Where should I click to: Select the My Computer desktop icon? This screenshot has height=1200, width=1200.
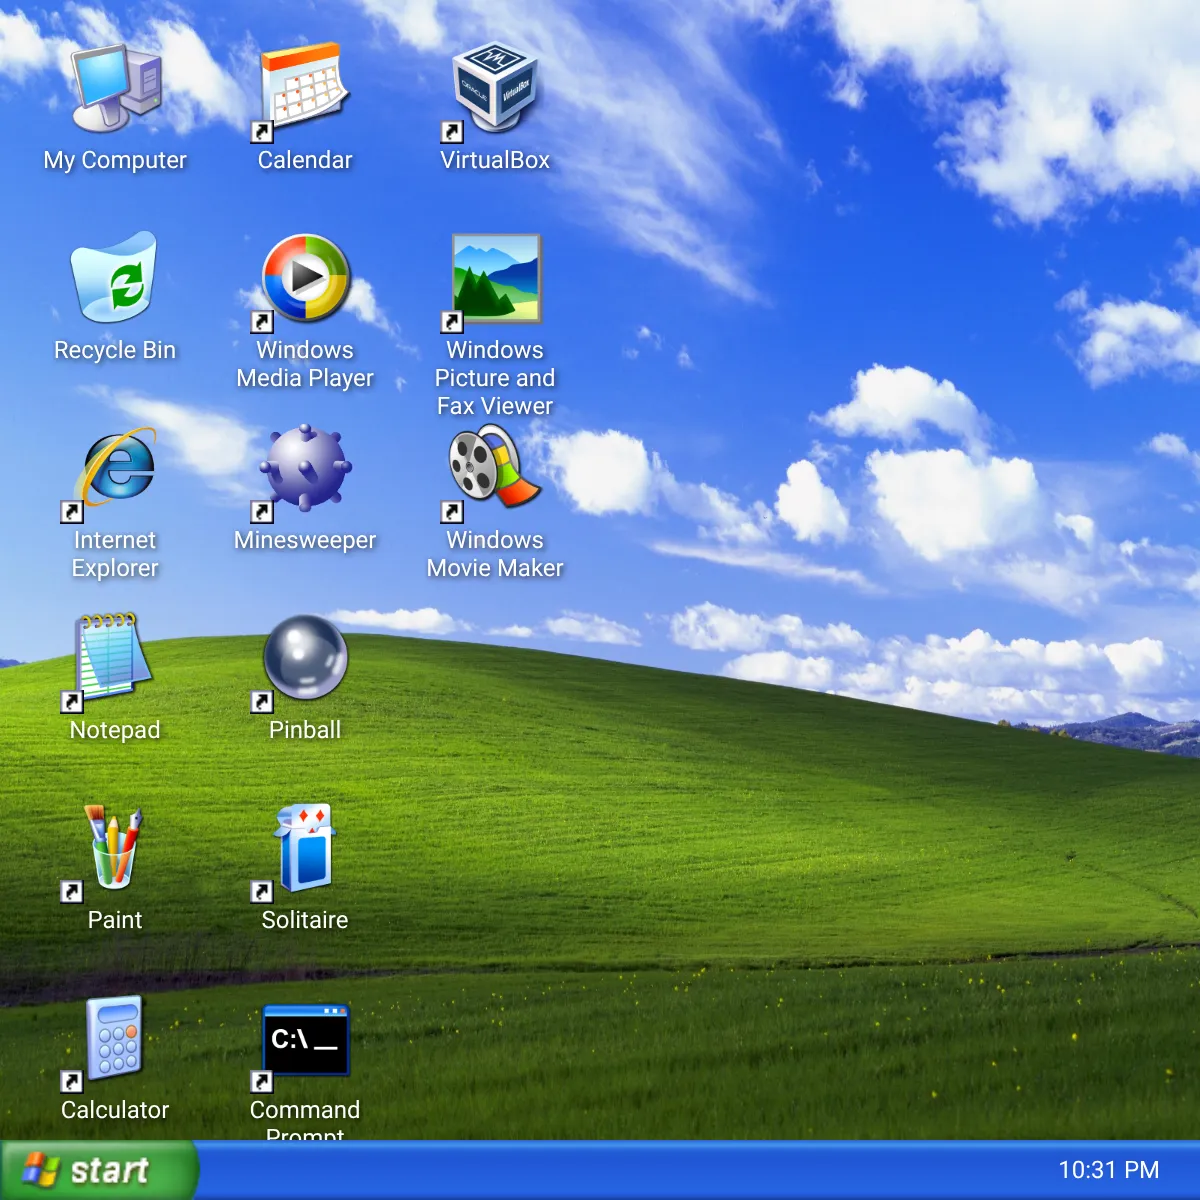point(115,88)
